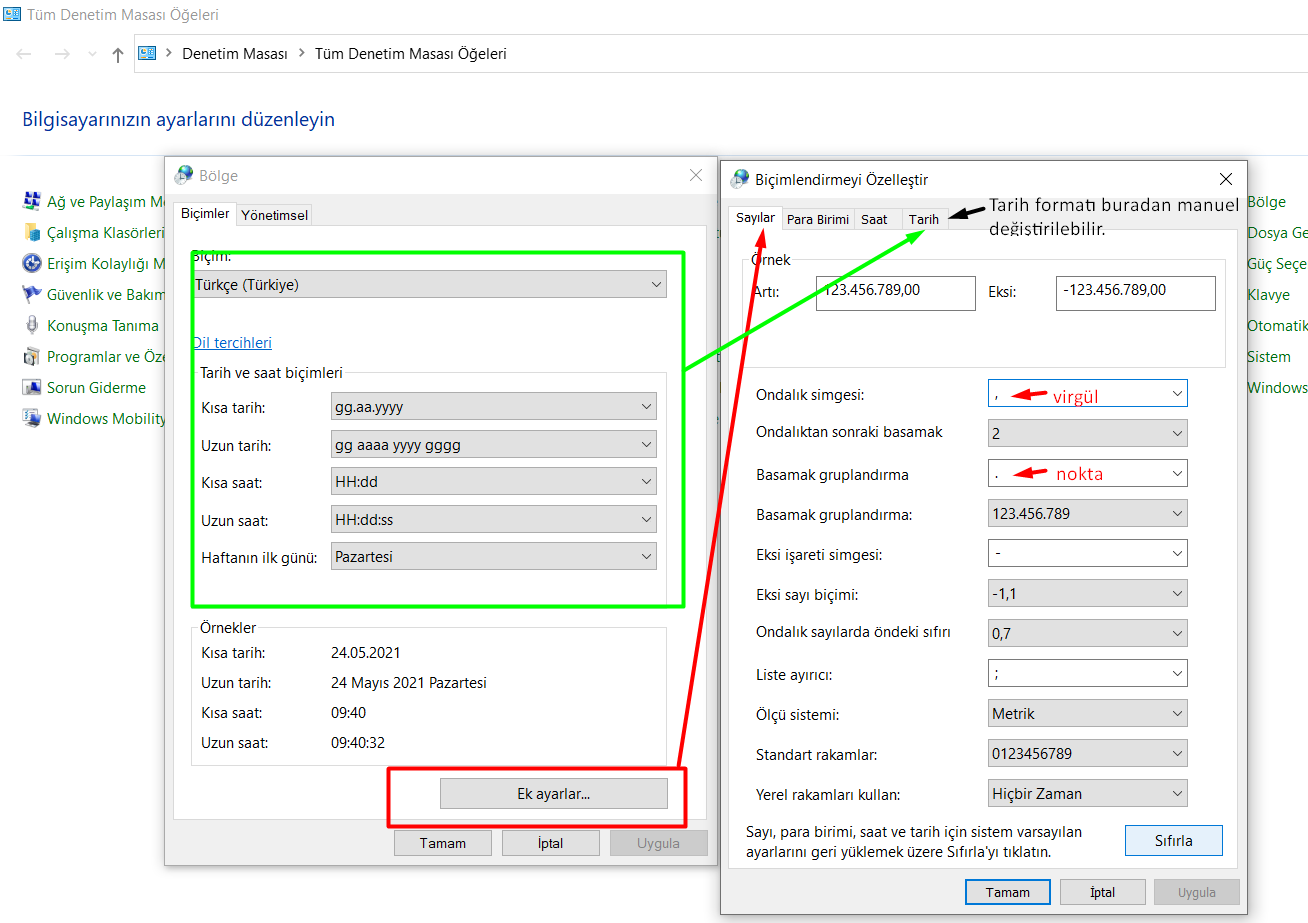Image resolution: width=1308 pixels, height=923 pixels.
Task: Click Tamam in Biçimlendirmeyi Özelleştir
Action: coord(1008,892)
